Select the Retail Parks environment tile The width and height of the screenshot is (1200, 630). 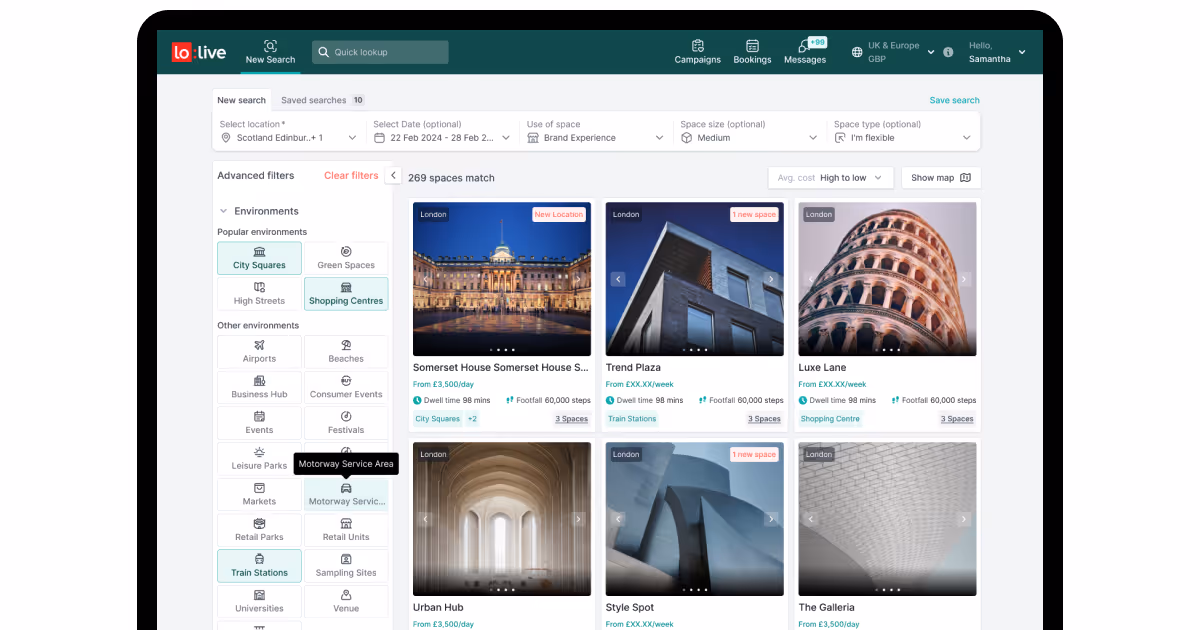click(259, 530)
